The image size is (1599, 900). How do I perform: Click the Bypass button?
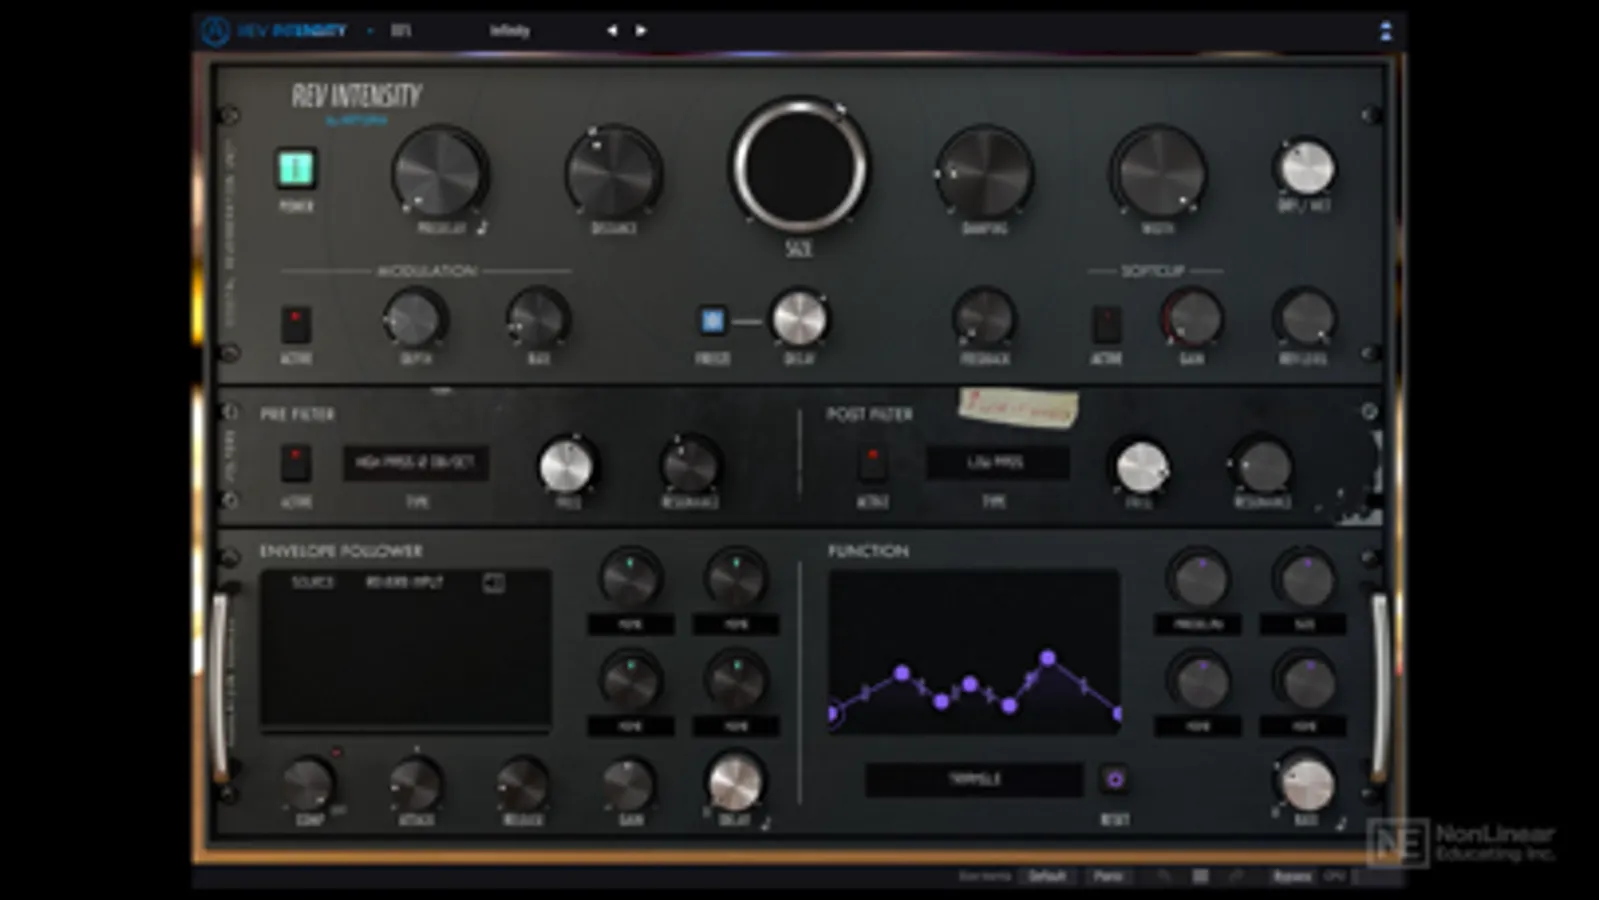coord(1291,877)
